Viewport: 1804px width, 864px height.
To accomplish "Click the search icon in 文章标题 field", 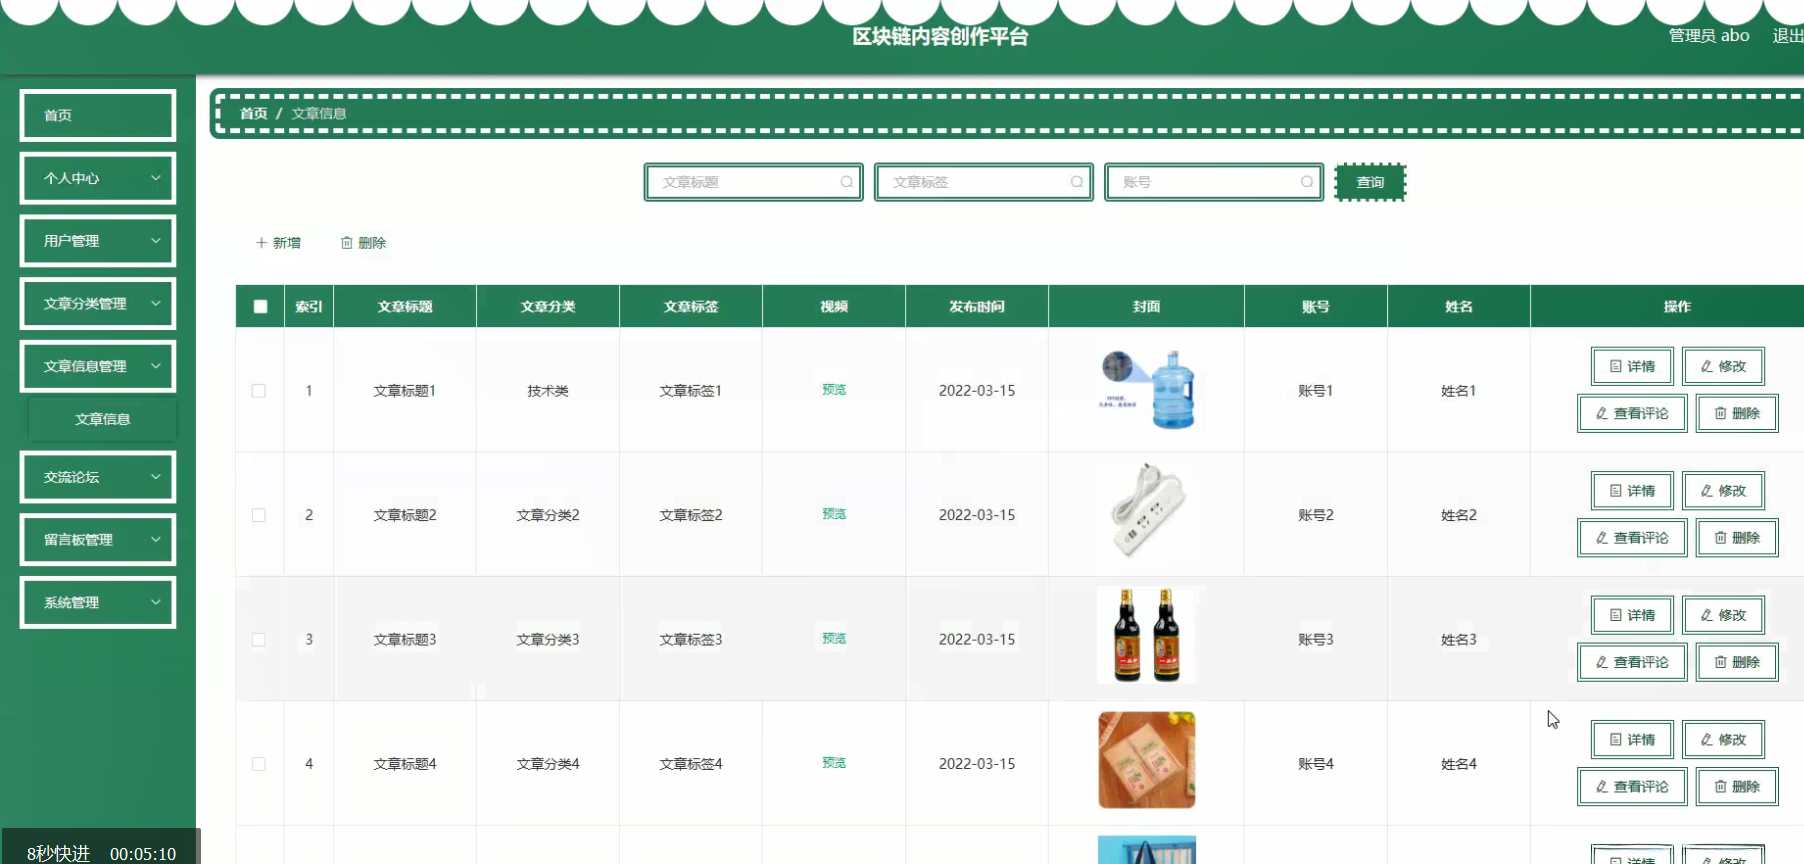I will pyautogui.click(x=846, y=182).
